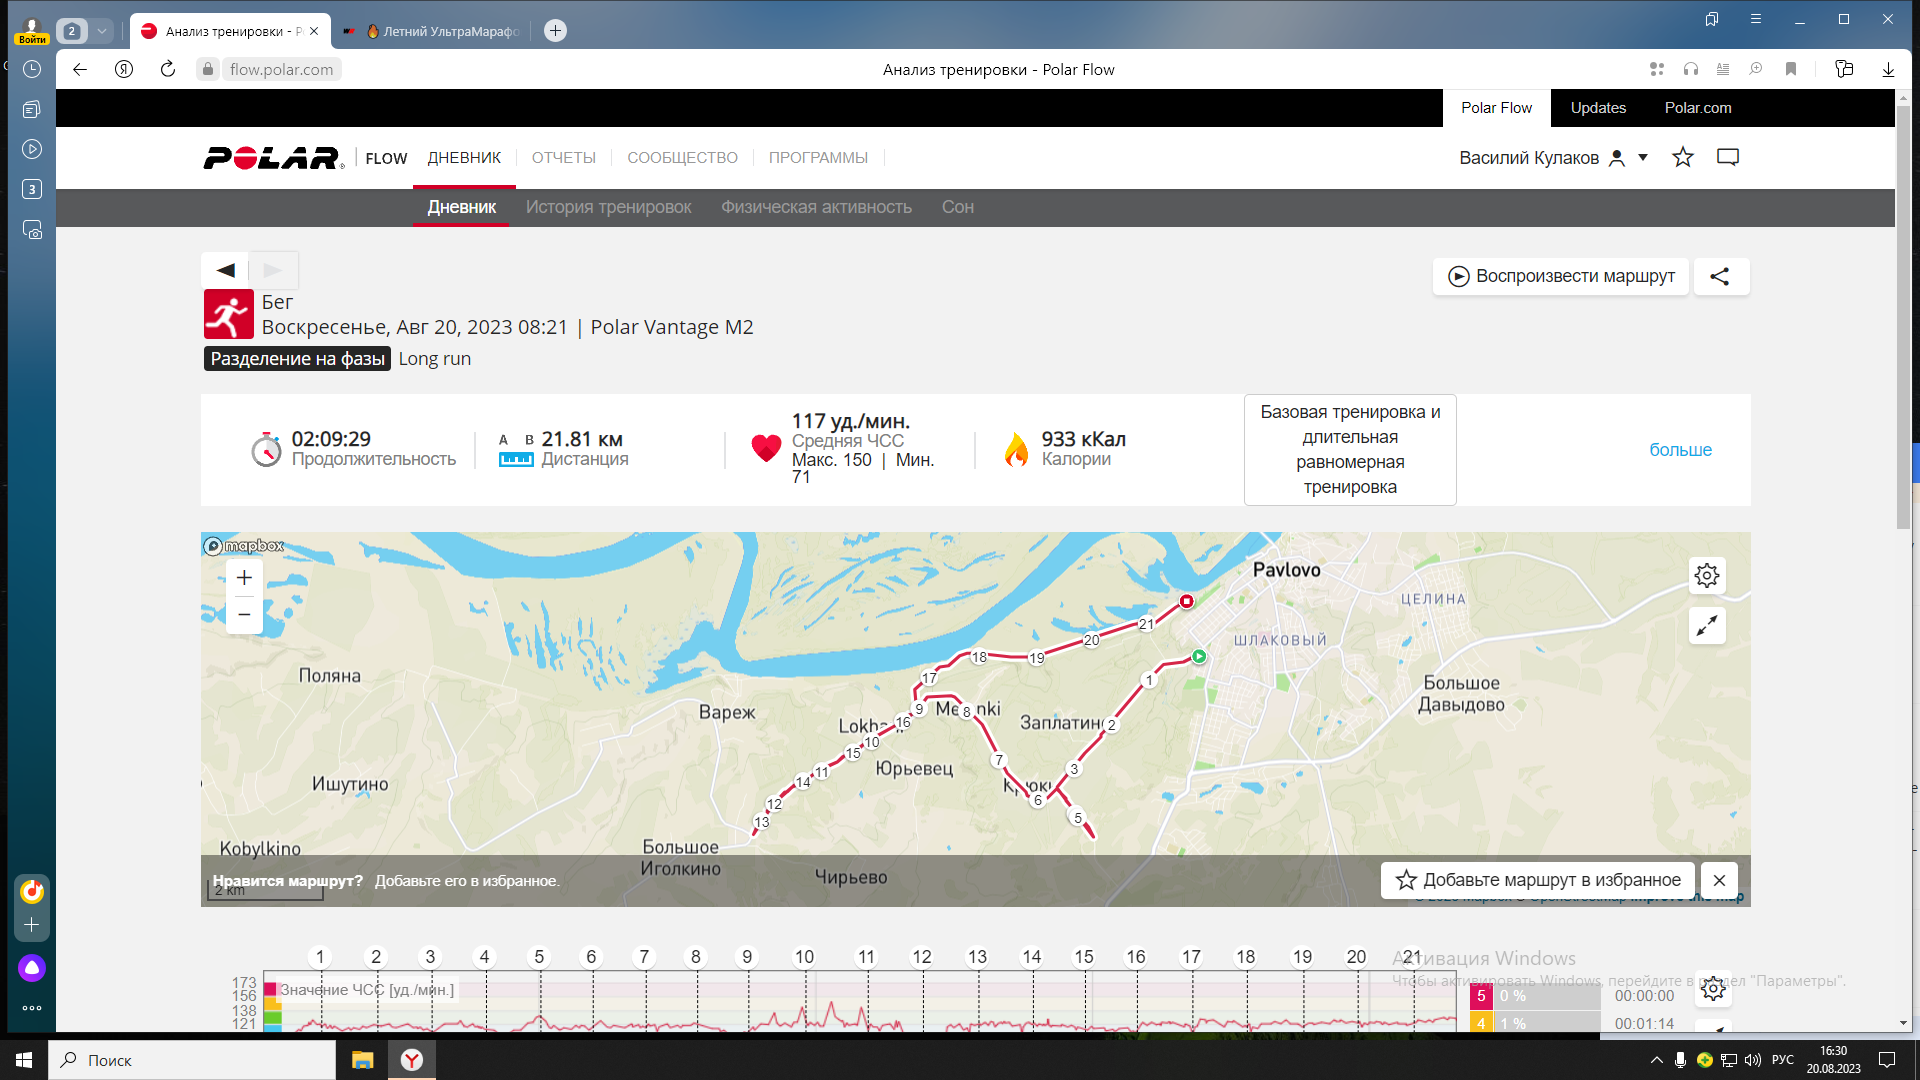Click lap marker 5 above chart

pyautogui.click(x=539, y=957)
